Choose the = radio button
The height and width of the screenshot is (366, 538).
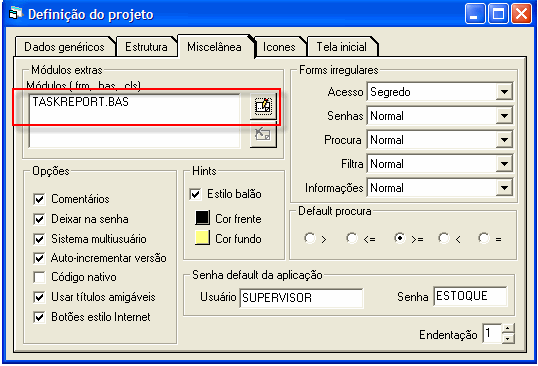484,238
